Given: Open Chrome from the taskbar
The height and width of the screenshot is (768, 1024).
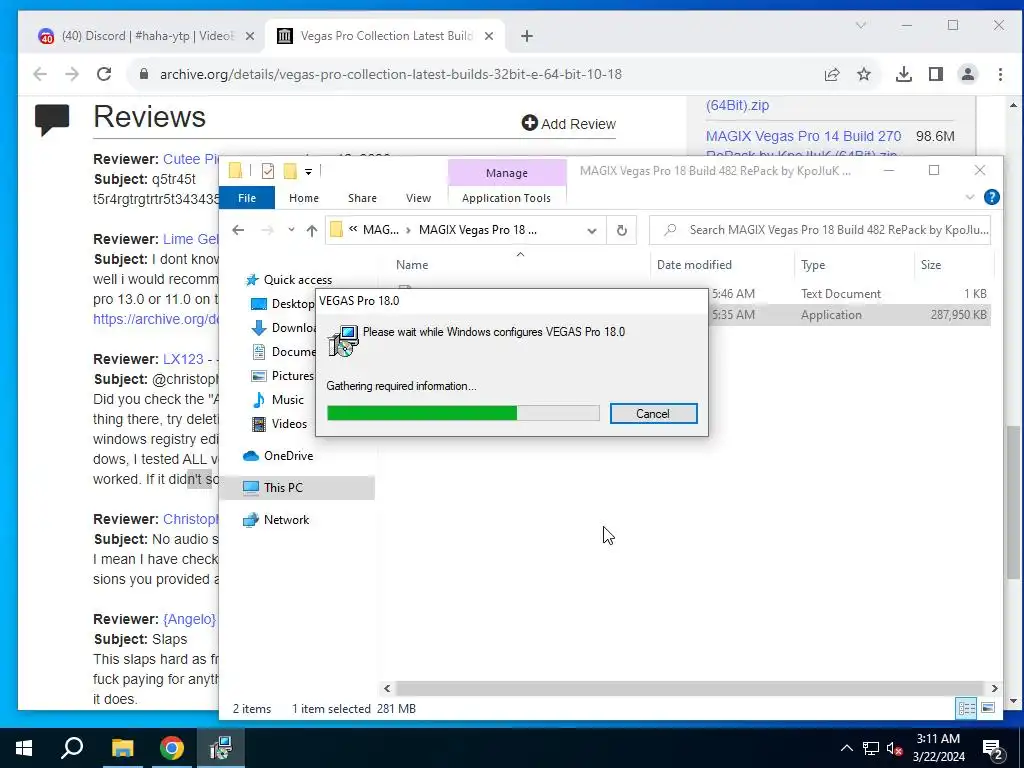Looking at the screenshot, I should tap(172, 748).
